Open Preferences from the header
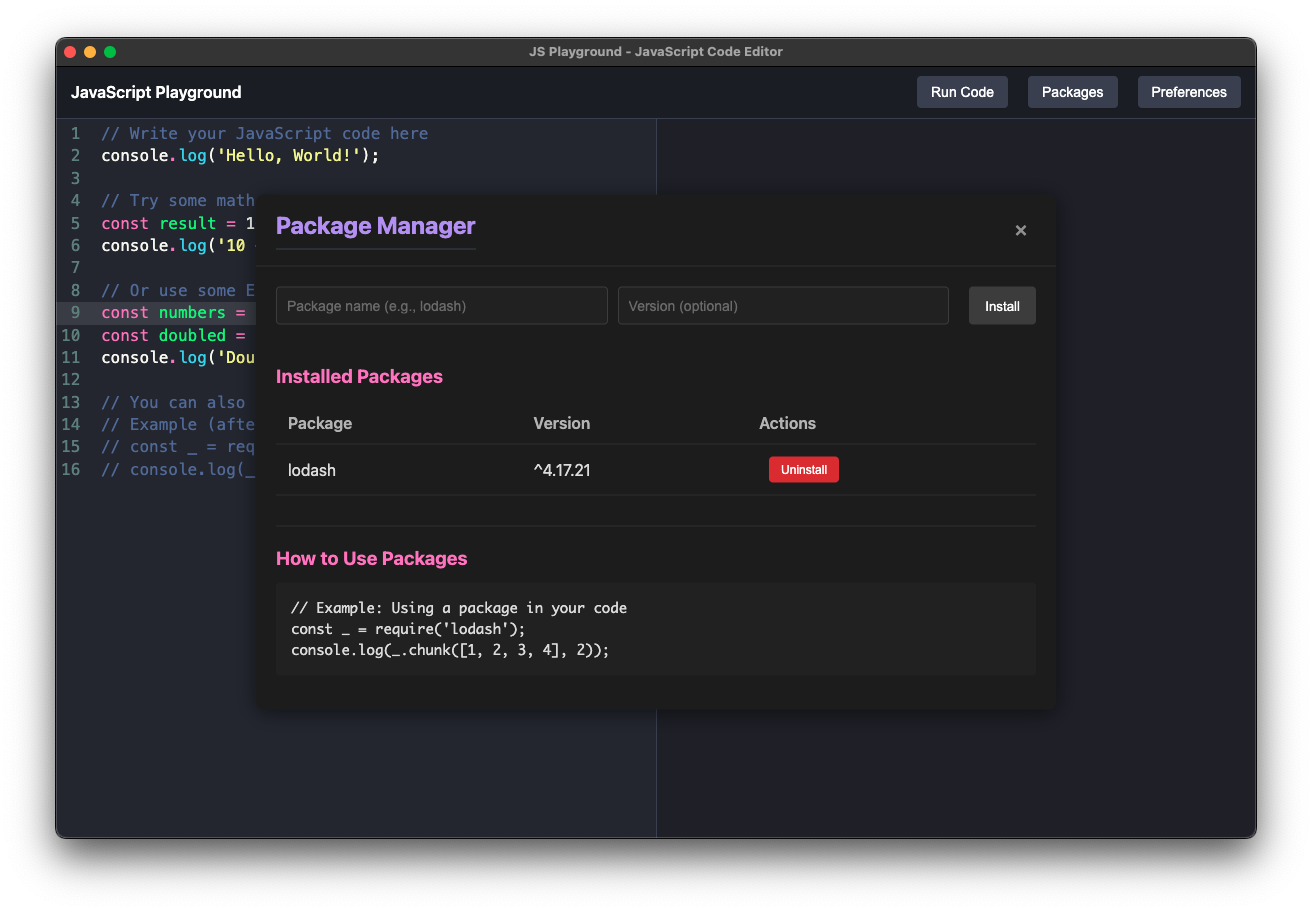The image size is (1312, 912). click(x=1189, y=92)
